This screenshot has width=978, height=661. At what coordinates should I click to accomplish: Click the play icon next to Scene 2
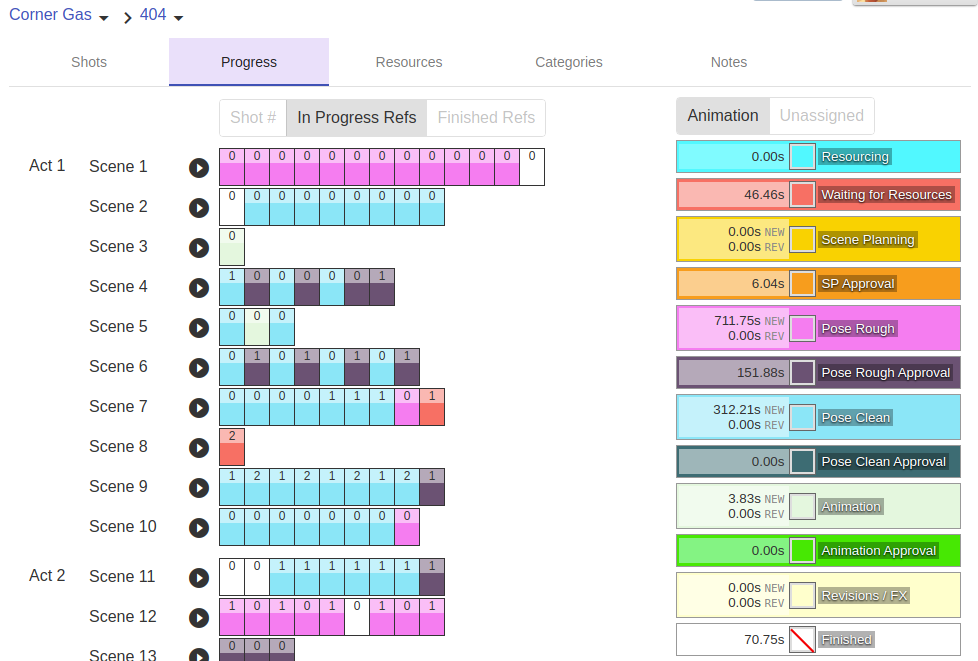(199, 208)
